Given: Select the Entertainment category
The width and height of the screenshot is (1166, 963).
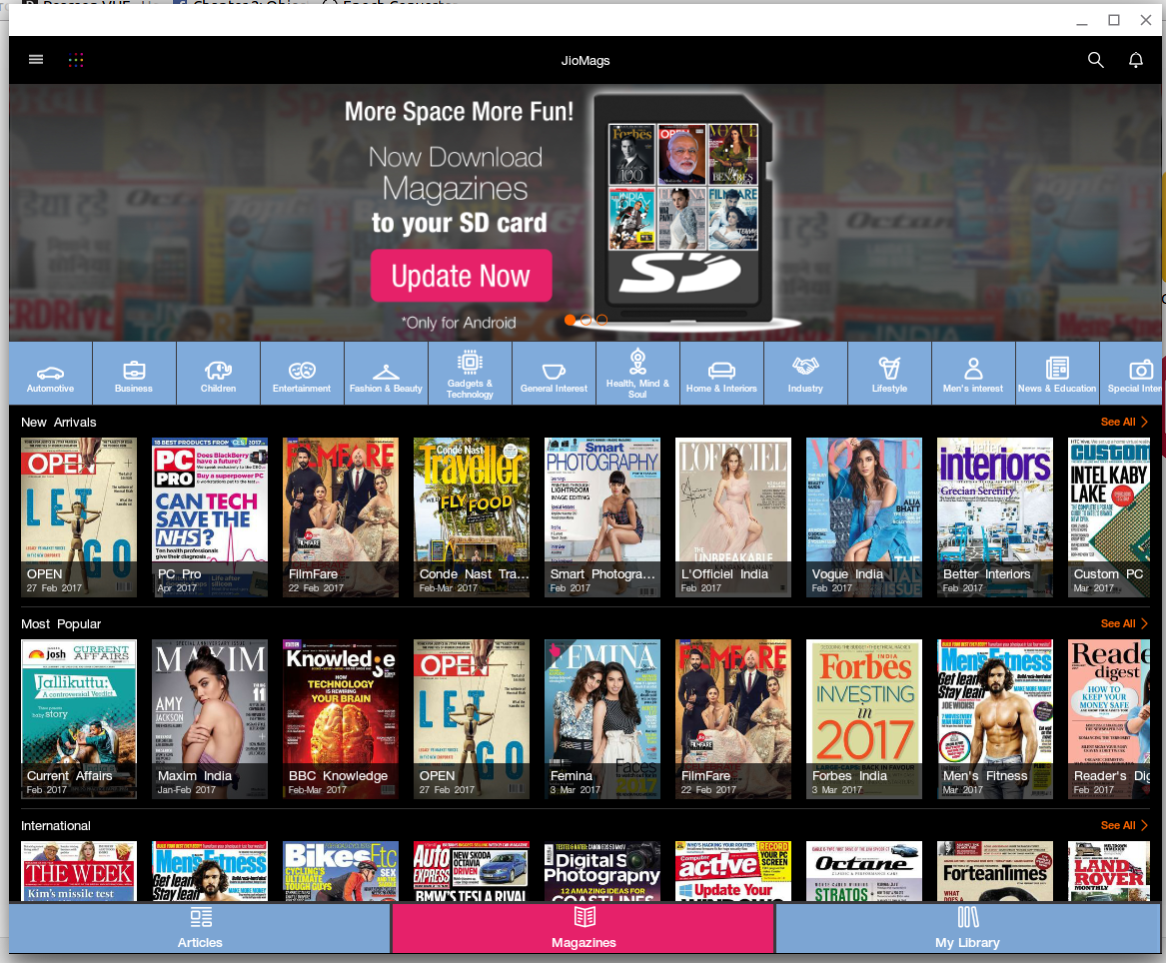Looking at the screenshot, I should [302, 373].
